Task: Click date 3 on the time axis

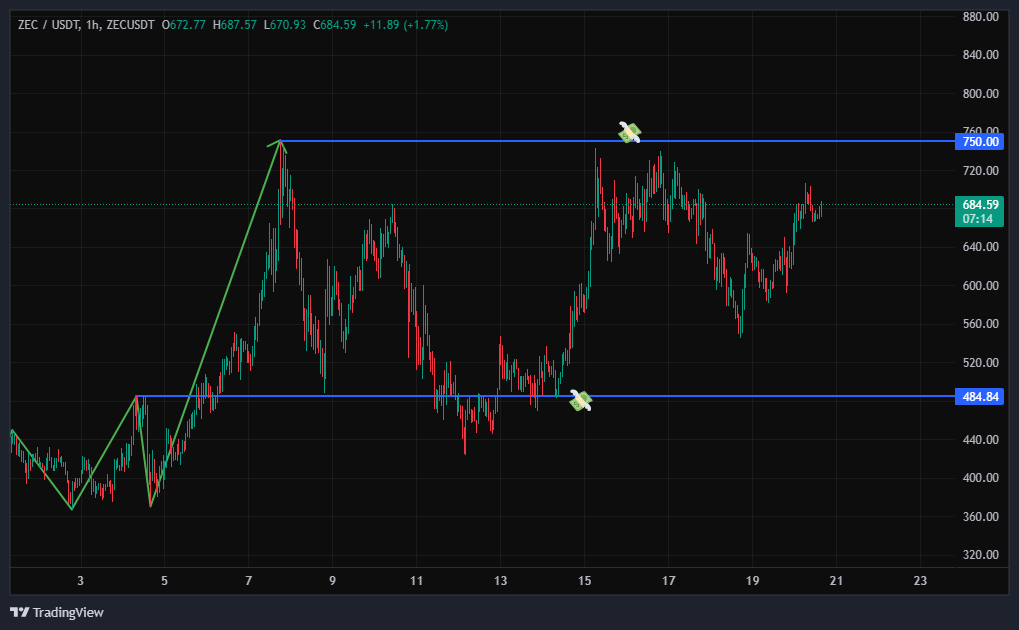Action: [80, 581]
